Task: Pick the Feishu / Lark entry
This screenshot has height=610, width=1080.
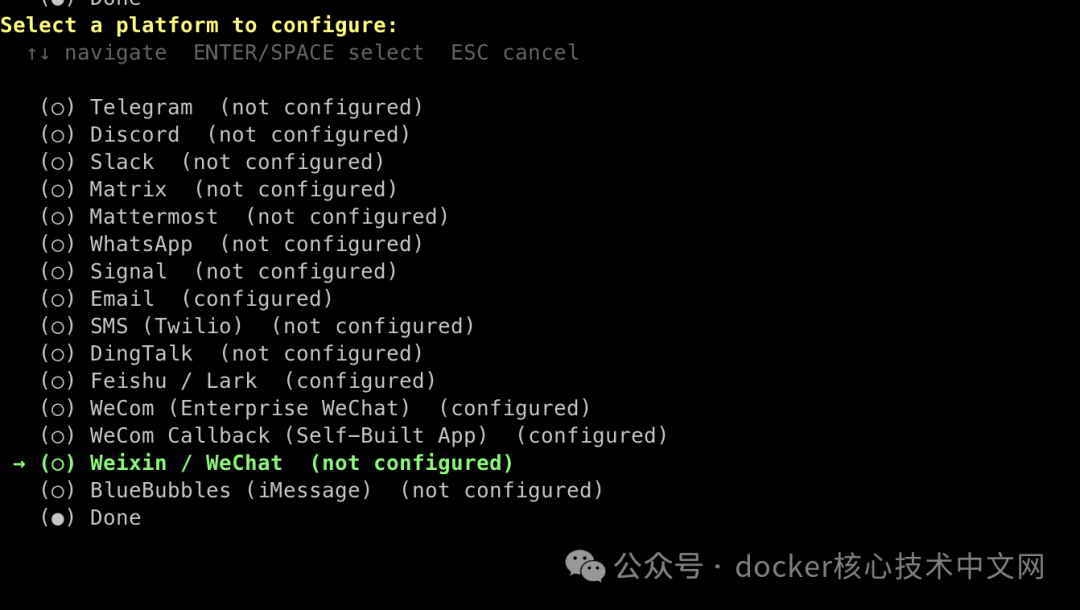Action: point(173,381)
